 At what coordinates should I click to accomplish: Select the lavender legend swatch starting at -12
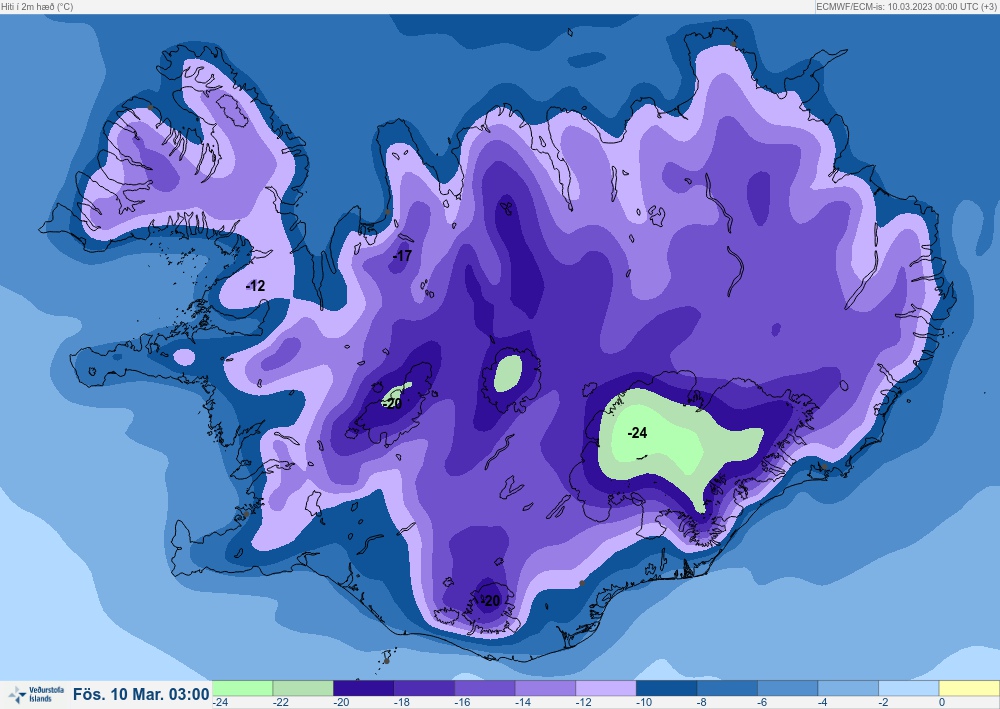pyautogui.click(x=606, y=688)
